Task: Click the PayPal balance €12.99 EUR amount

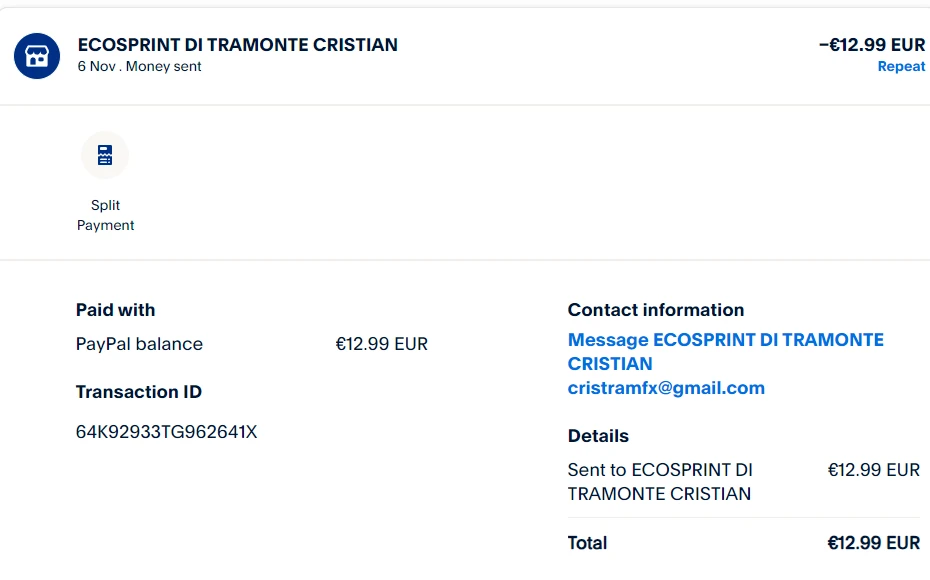Action: 381,344
